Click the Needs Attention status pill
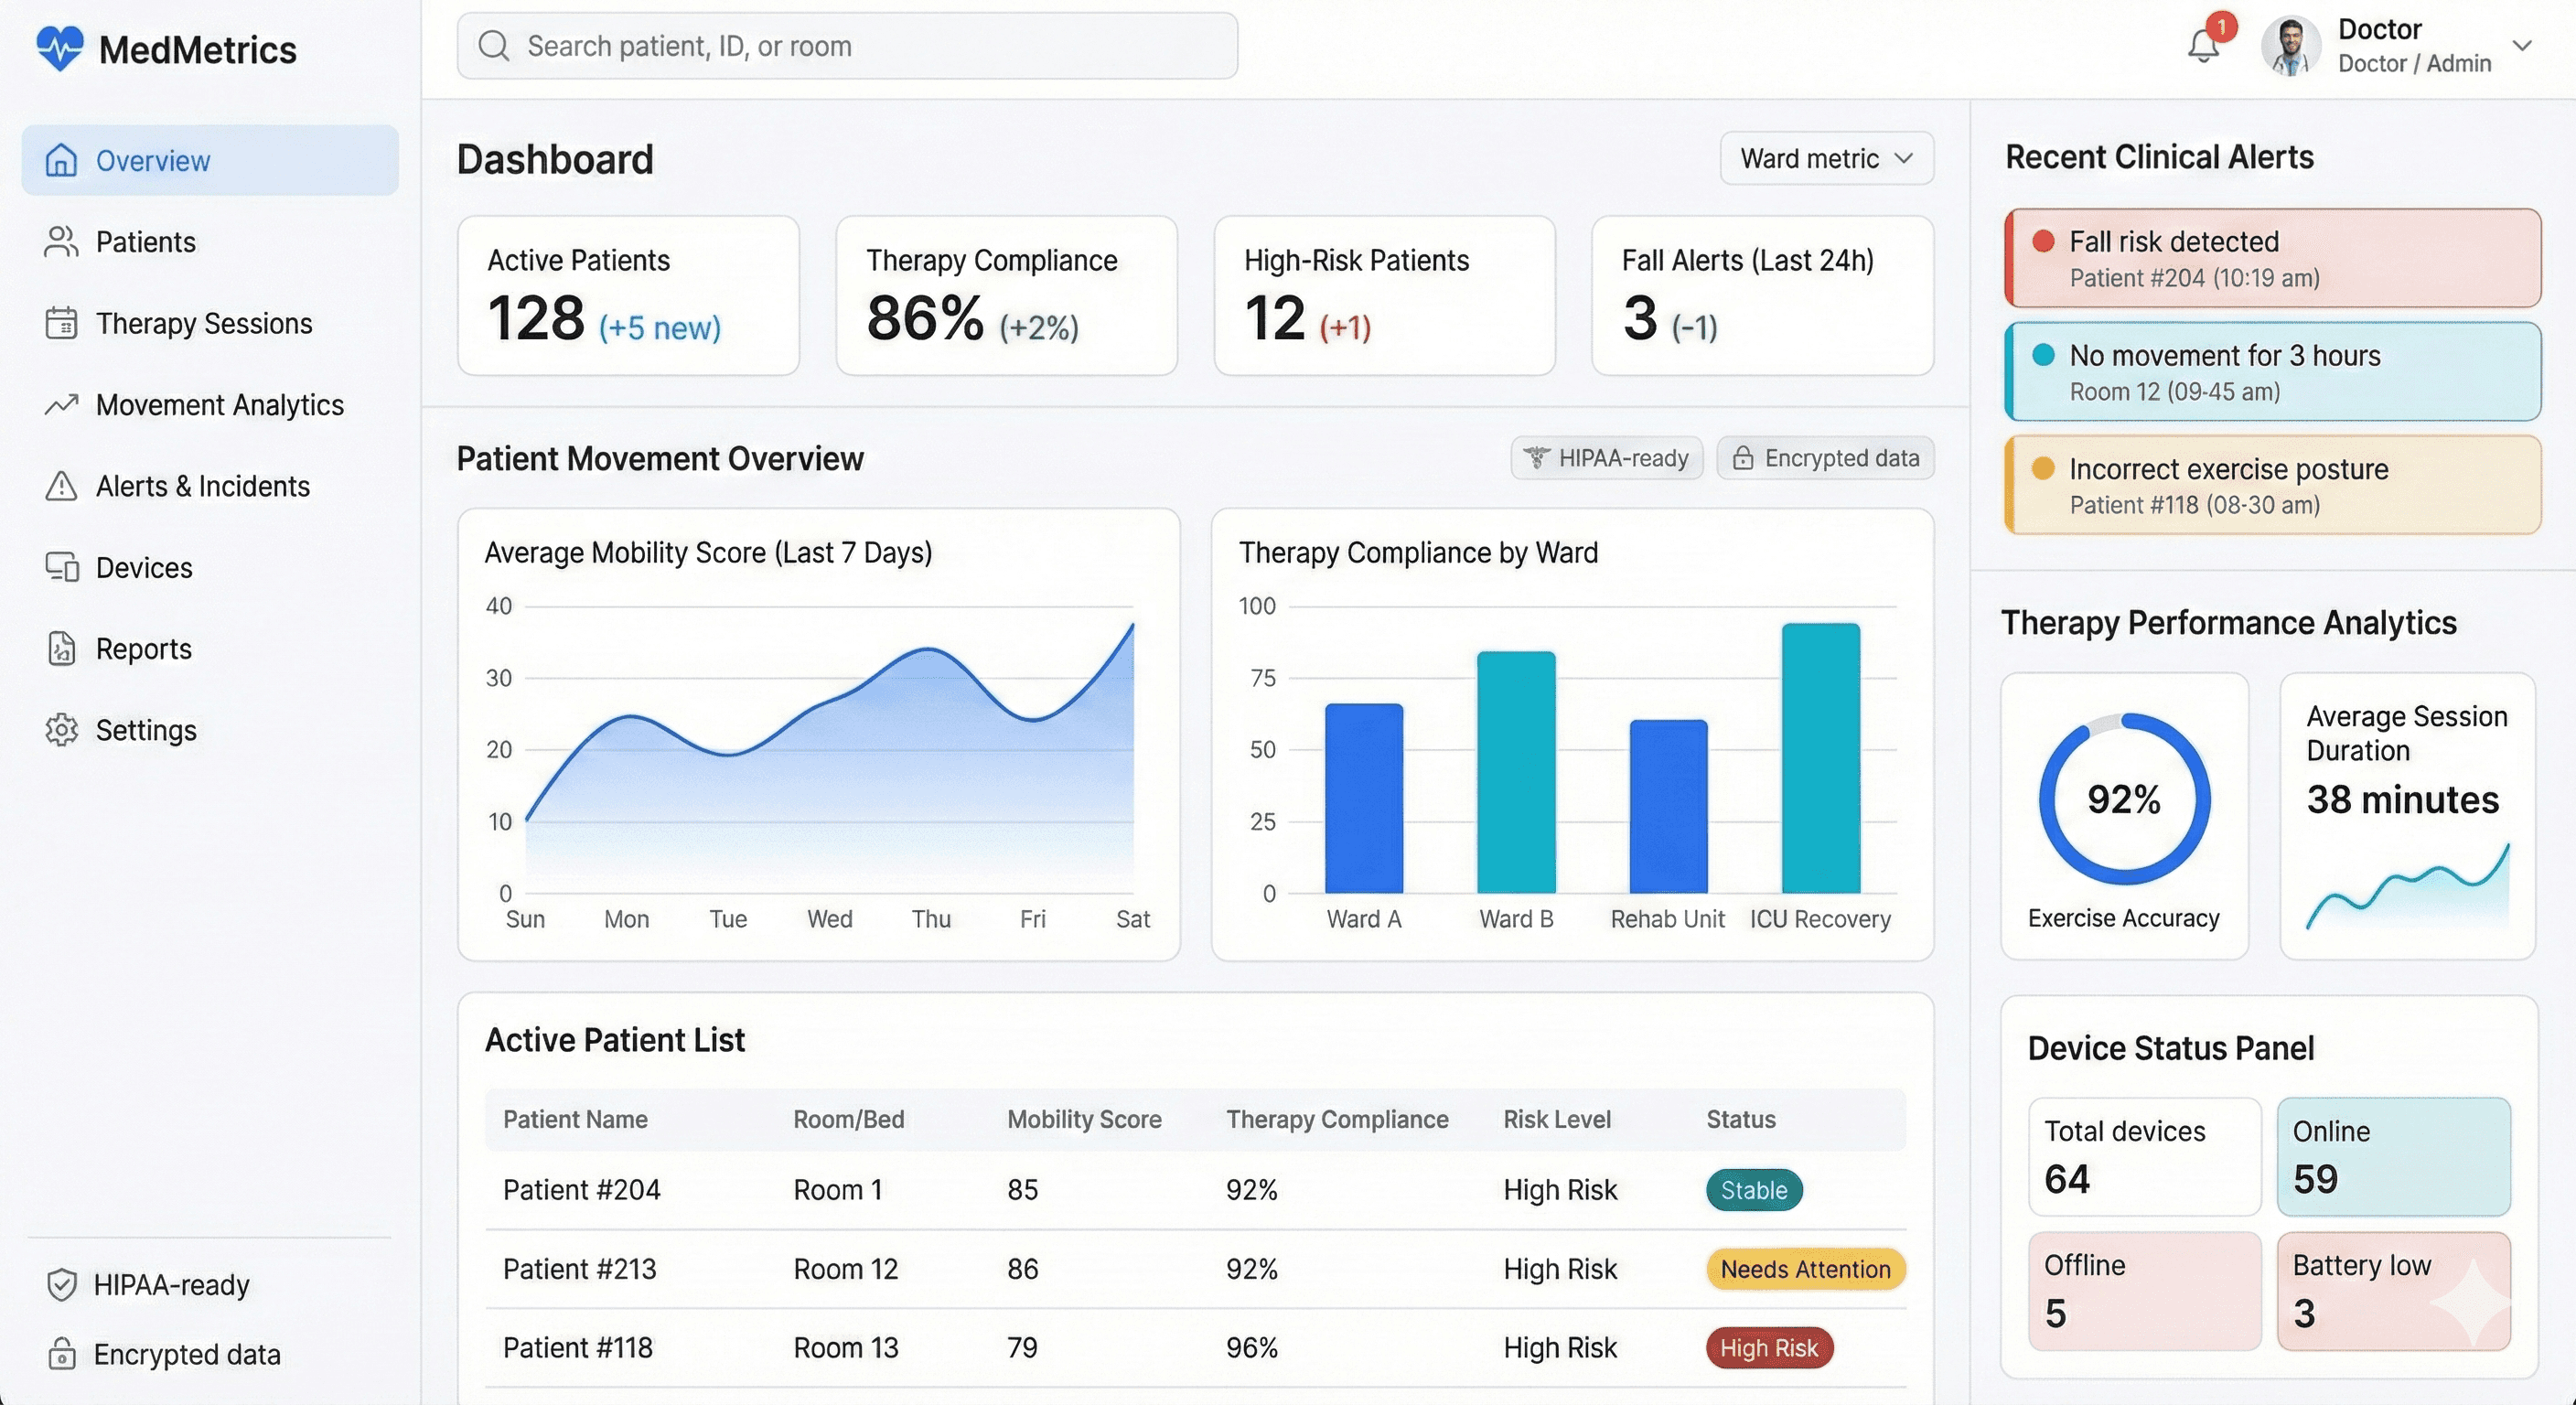 (x=1805, y=1269)
